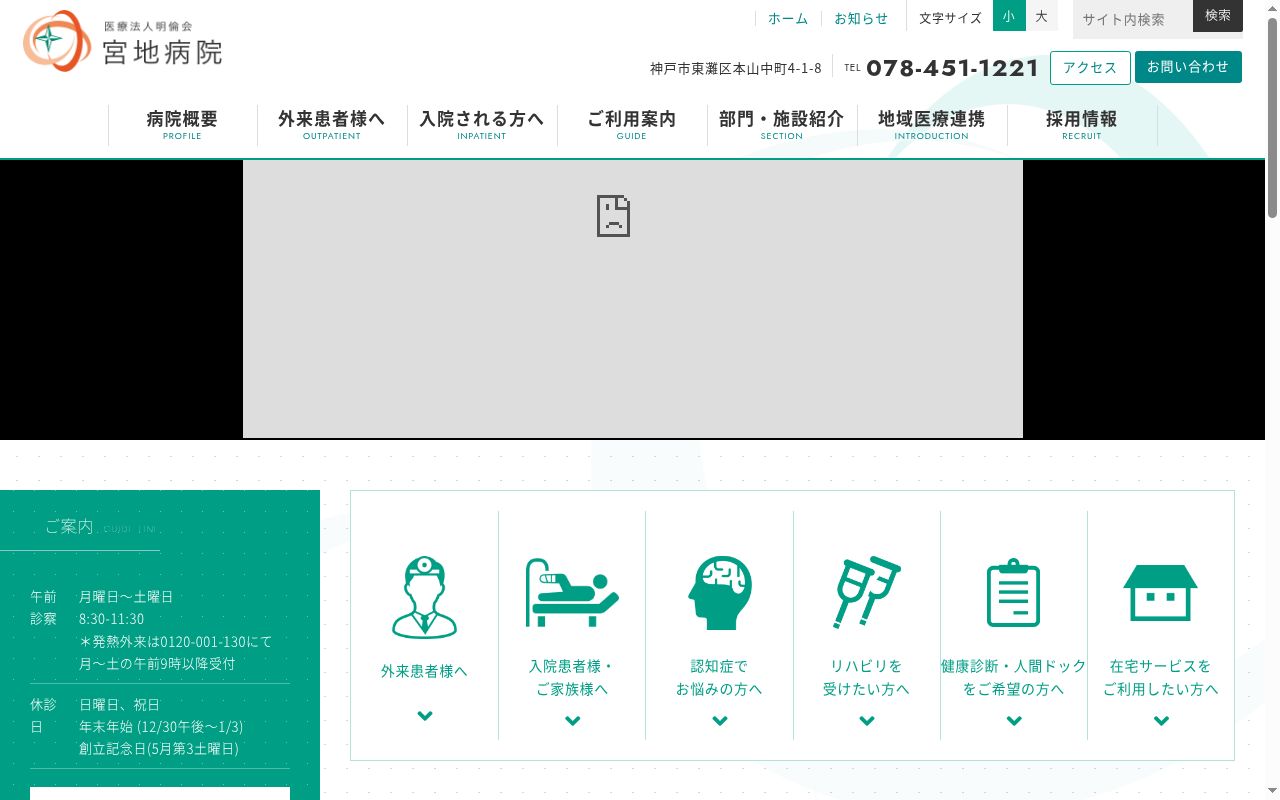This screenshot has height=800, width=1280.
Task: Expand the chevron under 健康診断・人間ドック
Action: 1014,720
